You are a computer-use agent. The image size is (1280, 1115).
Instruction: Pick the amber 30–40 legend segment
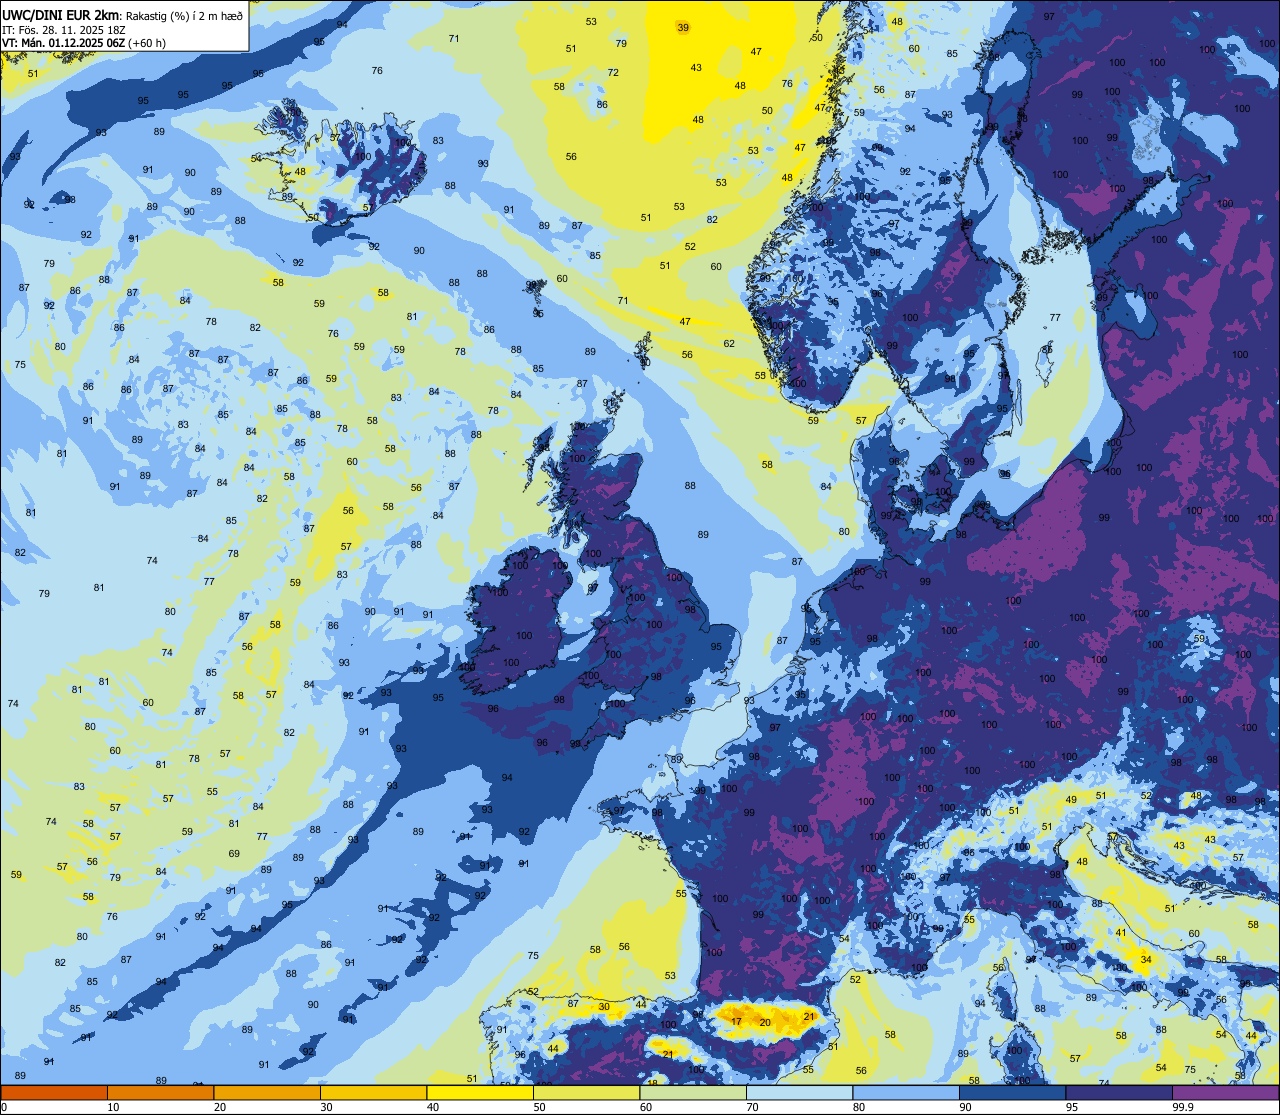coord(373,1092)
